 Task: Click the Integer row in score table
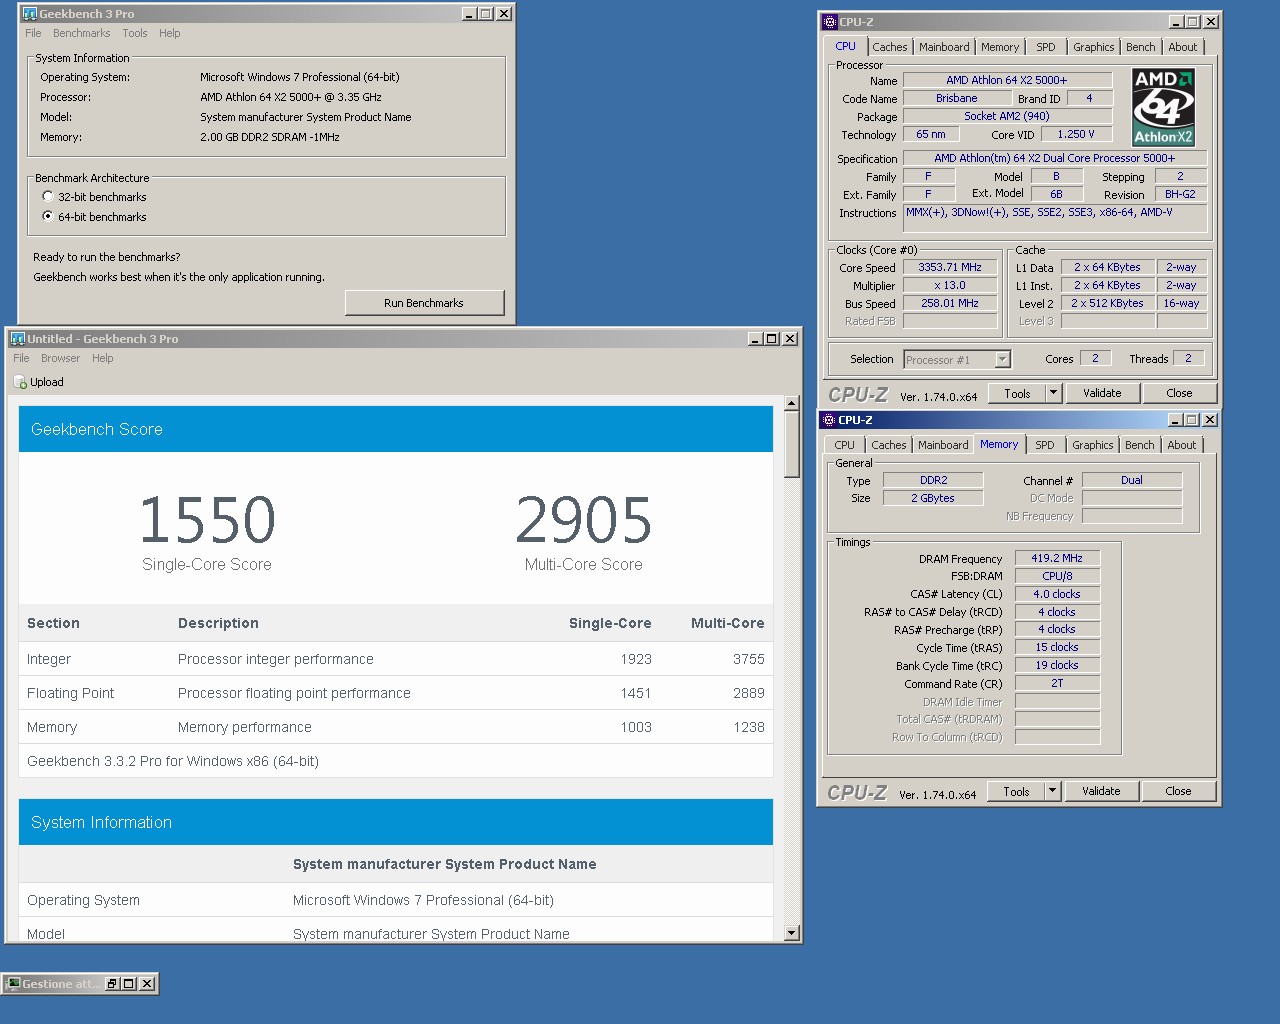396,659
